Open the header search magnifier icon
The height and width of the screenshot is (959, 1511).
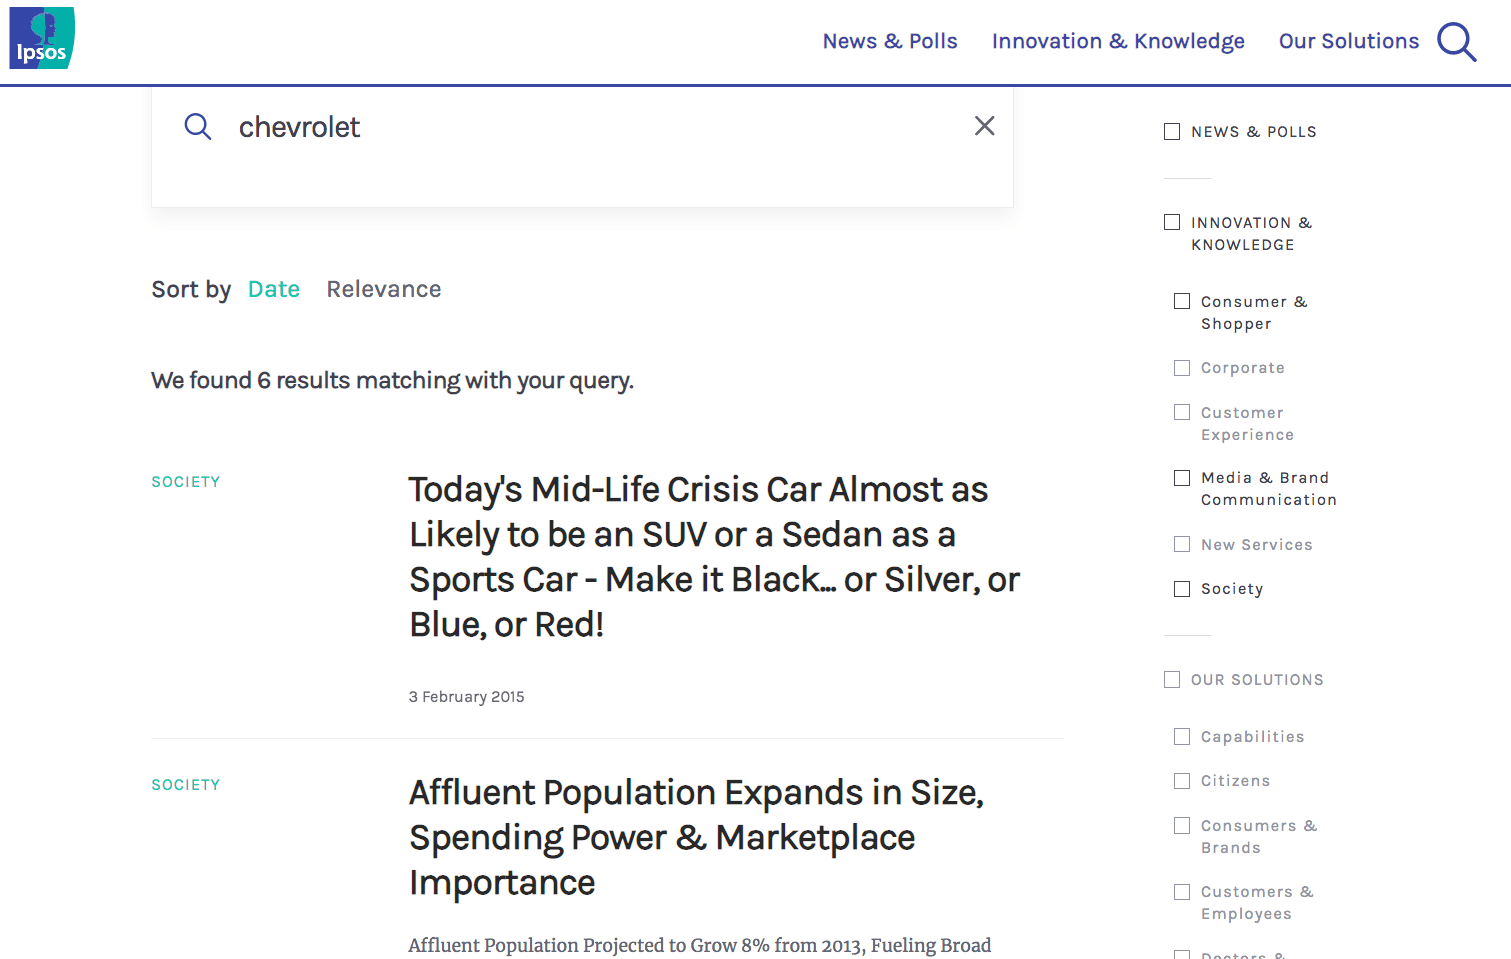pyautogui.click(x=1456, y=42)
